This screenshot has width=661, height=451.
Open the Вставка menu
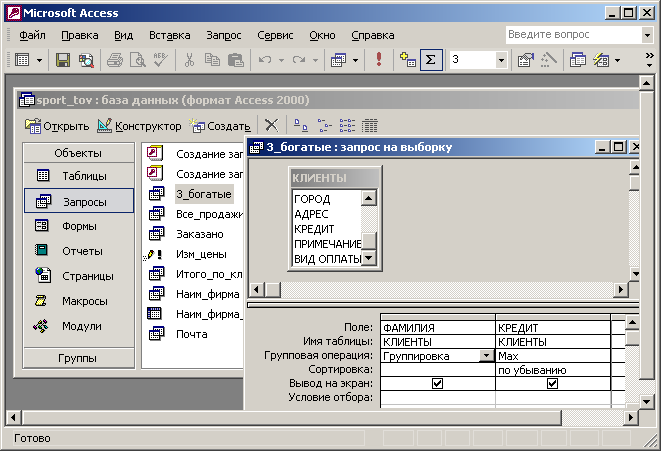tap(169, 35)
